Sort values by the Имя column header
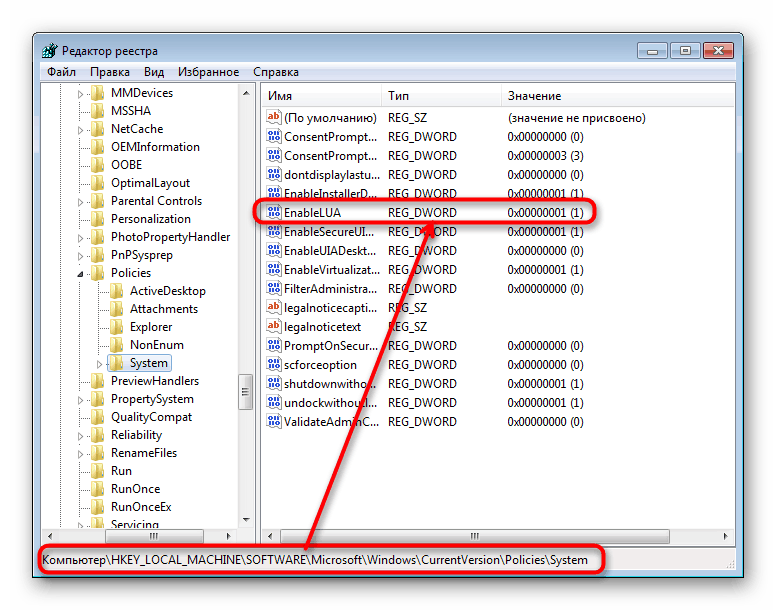The image size is (776, 610). pyautogui.click(x=322, y=96)
